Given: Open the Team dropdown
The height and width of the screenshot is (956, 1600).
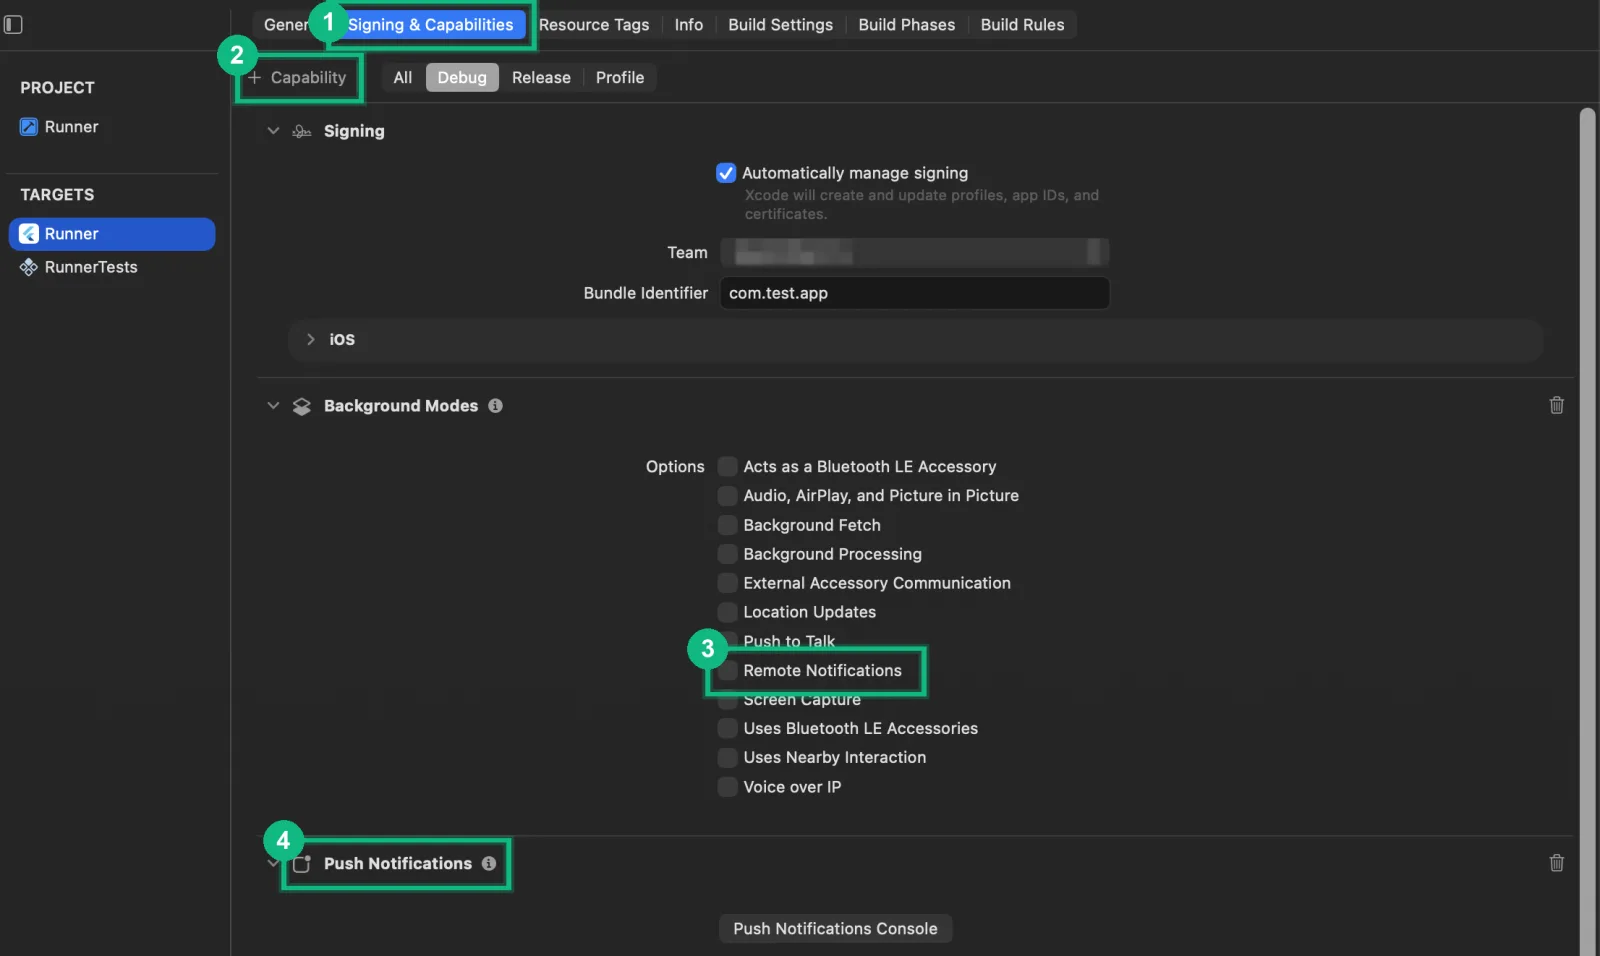Looking at the screenshot, I should 915,252.
